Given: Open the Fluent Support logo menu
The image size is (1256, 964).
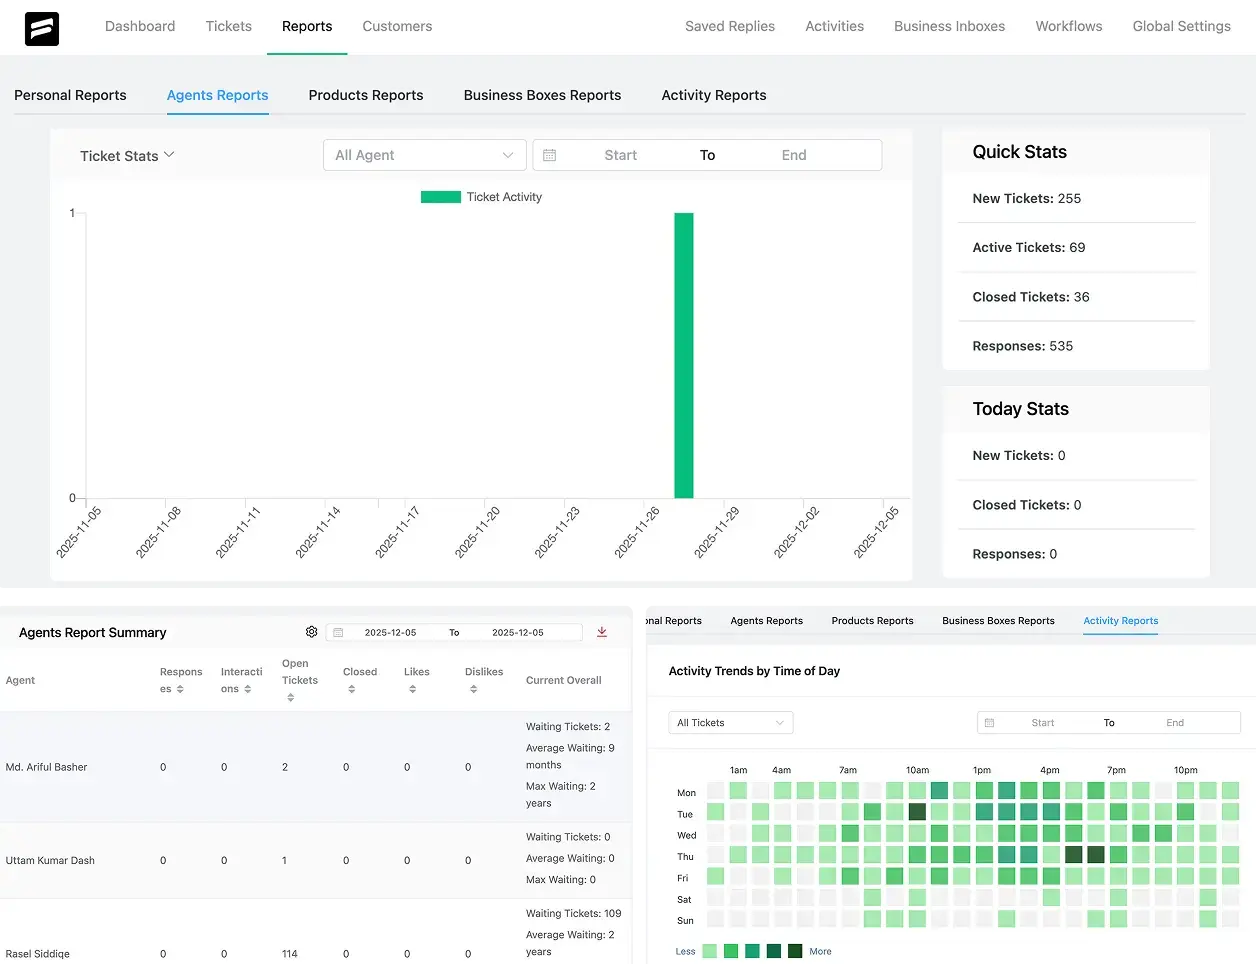Looking at the screenshot, I should [41, 28].
